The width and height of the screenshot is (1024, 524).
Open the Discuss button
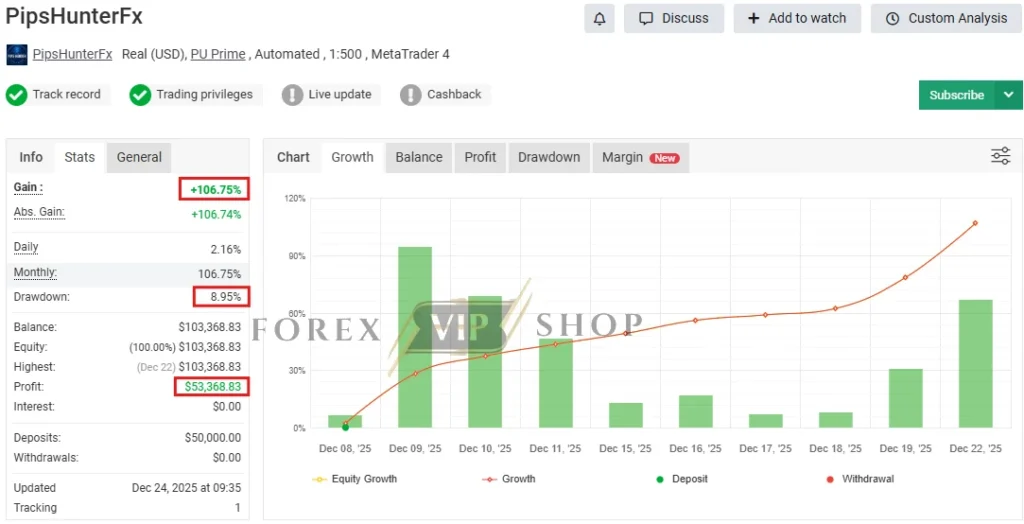click(674, 18)
